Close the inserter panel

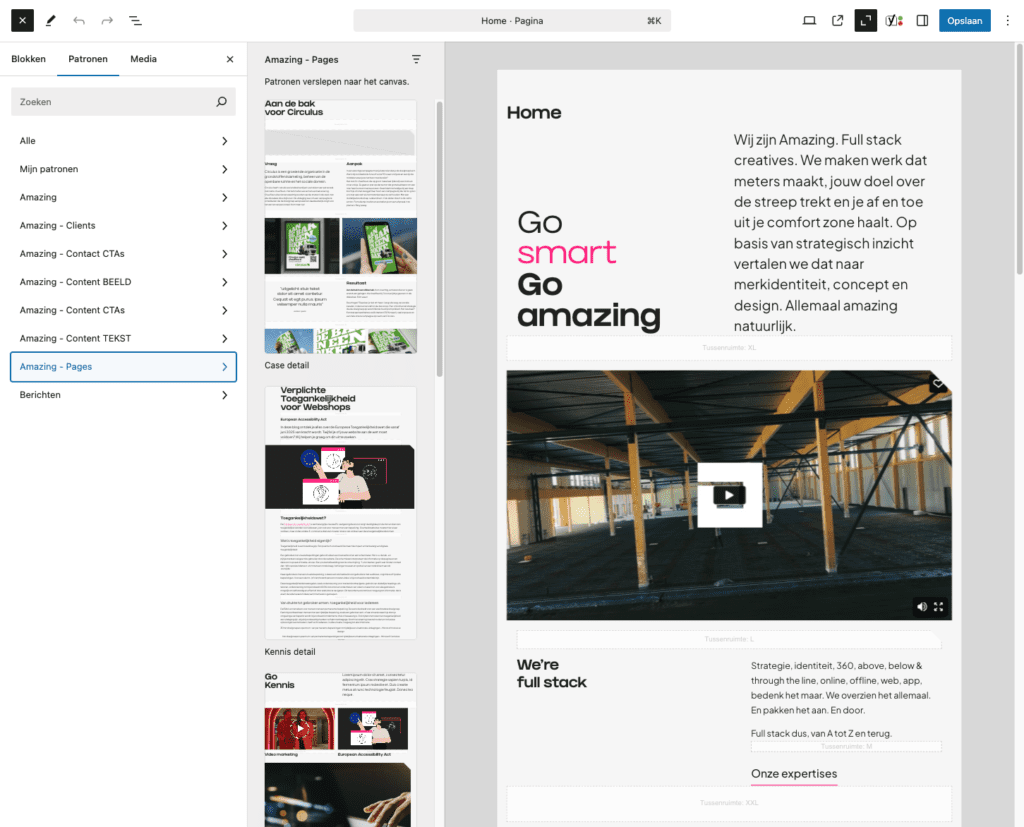tap(230, 59)
